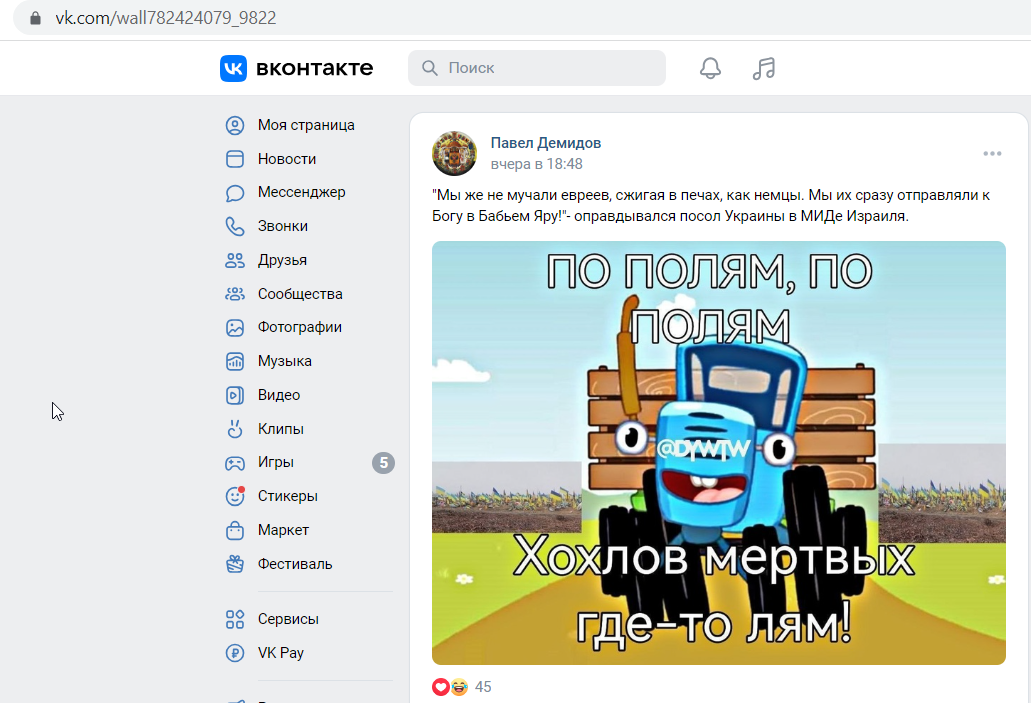
Task: Open Игры section label
Action: (276, 462)
